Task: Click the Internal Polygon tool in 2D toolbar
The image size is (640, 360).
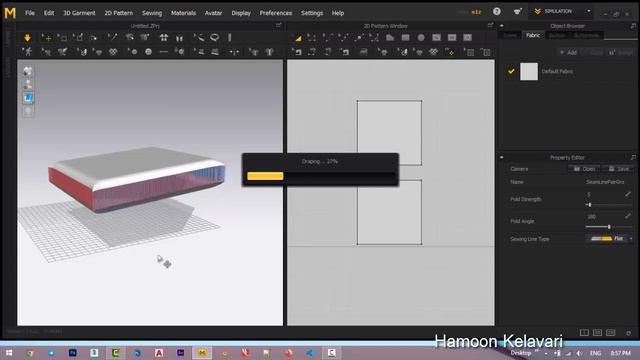Action: click(x=436, y=38)
